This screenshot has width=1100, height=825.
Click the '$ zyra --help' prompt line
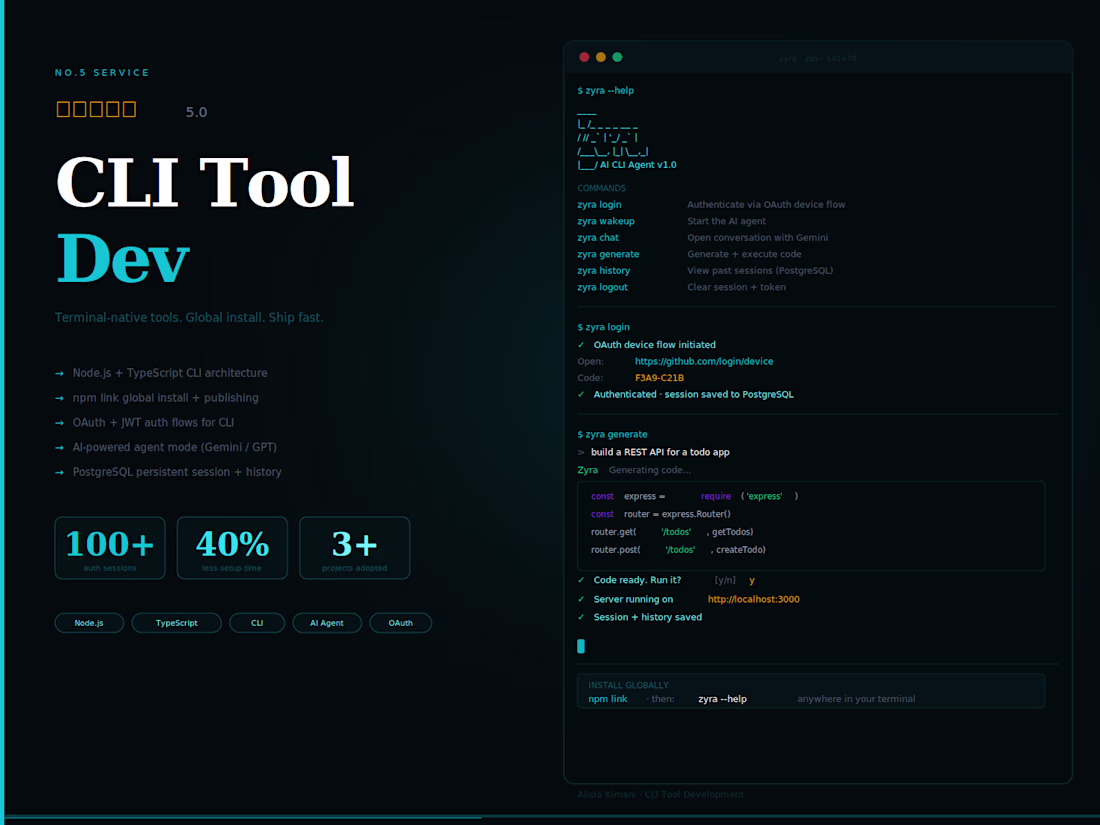click(605, 90)
